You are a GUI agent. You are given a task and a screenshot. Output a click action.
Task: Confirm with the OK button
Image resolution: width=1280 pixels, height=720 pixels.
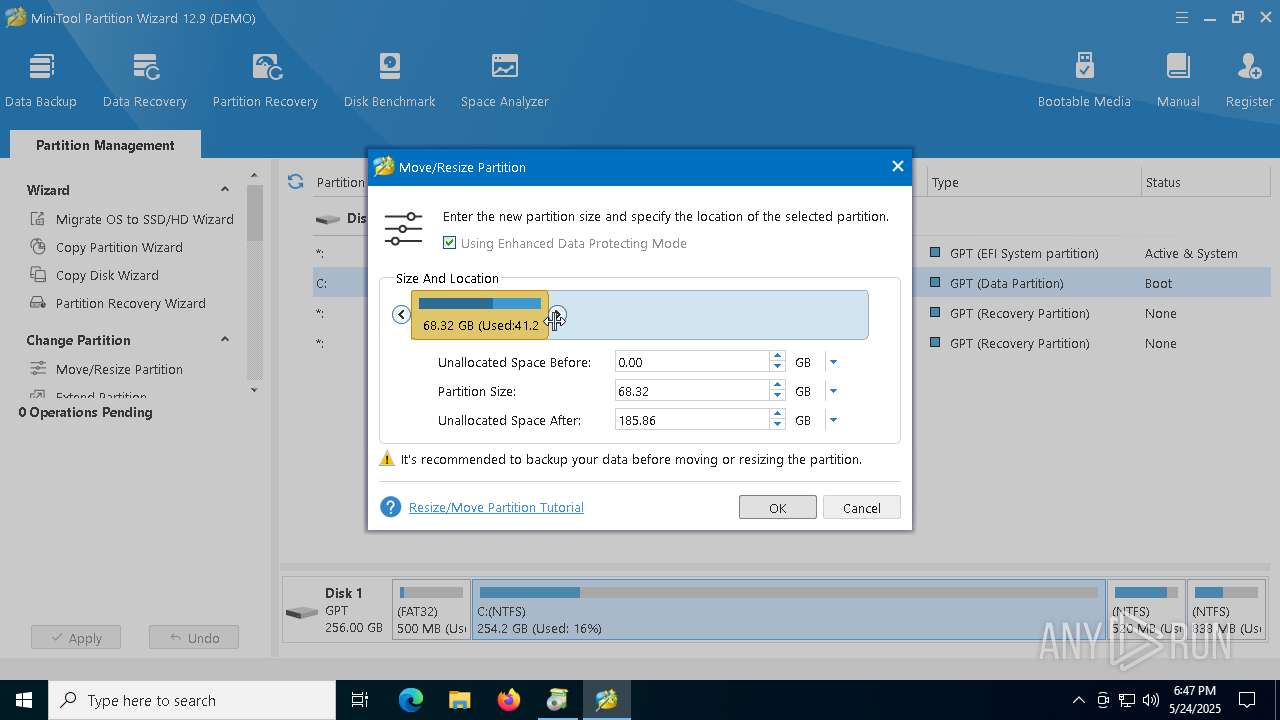[x=778, y=507]
